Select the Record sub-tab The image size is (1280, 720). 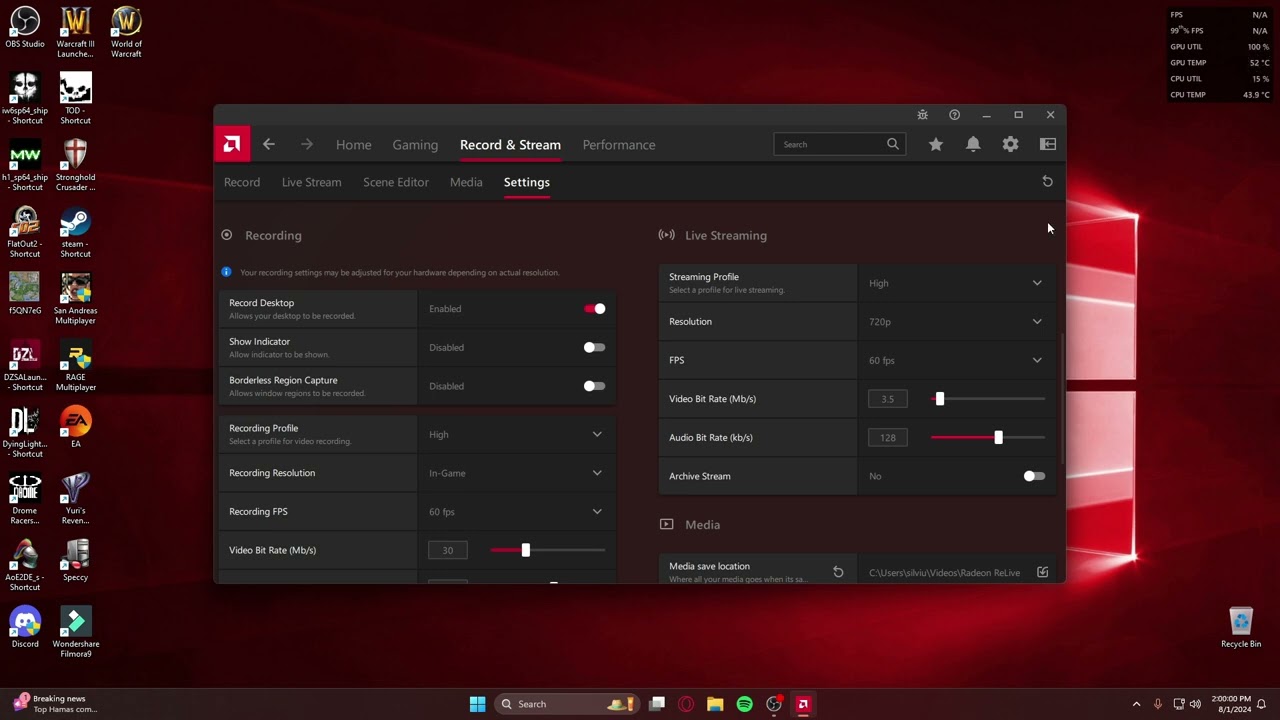click(x=242, y=182)
